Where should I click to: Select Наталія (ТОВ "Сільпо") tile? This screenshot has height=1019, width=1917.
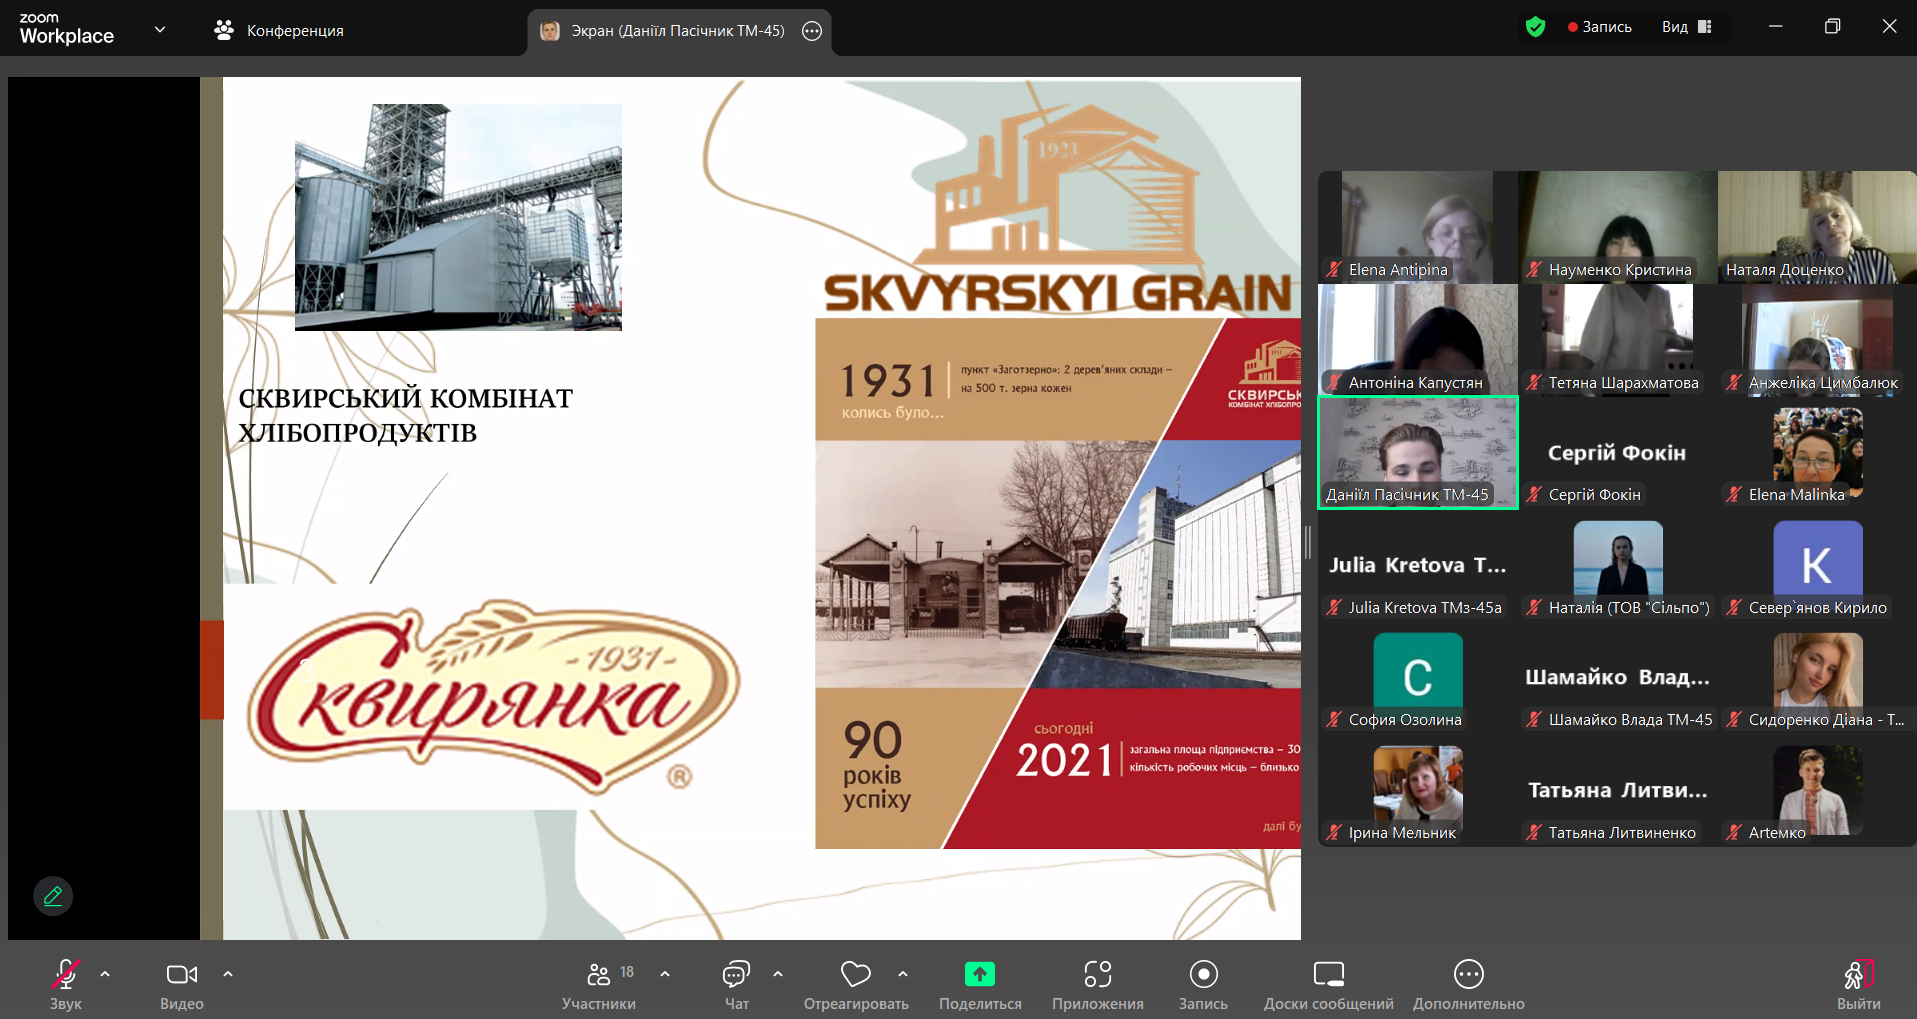pyautogui.click(x=1617, y=565)
